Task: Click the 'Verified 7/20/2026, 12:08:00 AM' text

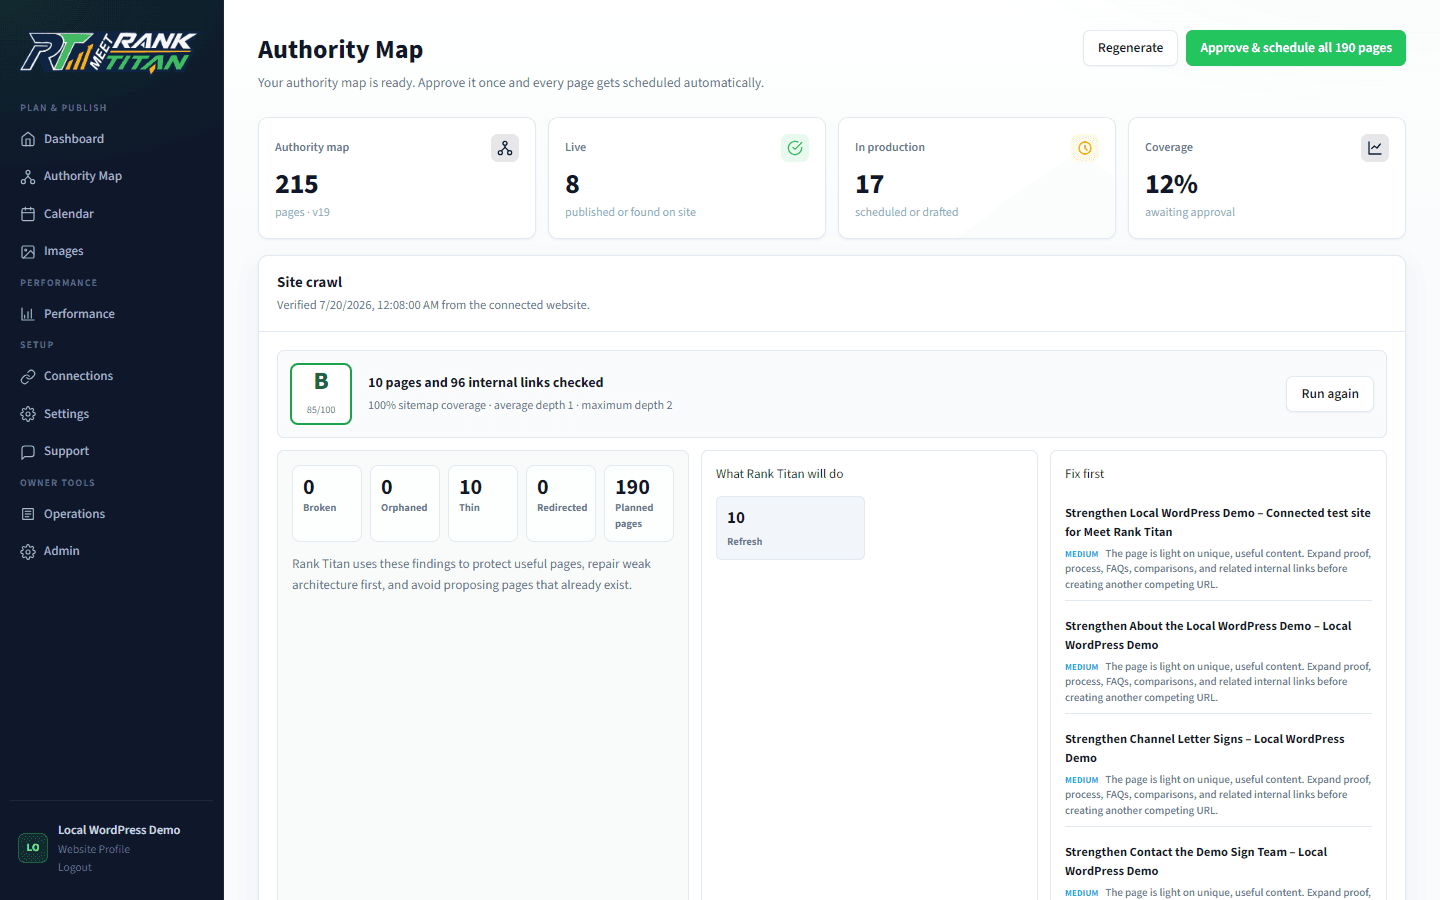Action: tap(433, 305)
